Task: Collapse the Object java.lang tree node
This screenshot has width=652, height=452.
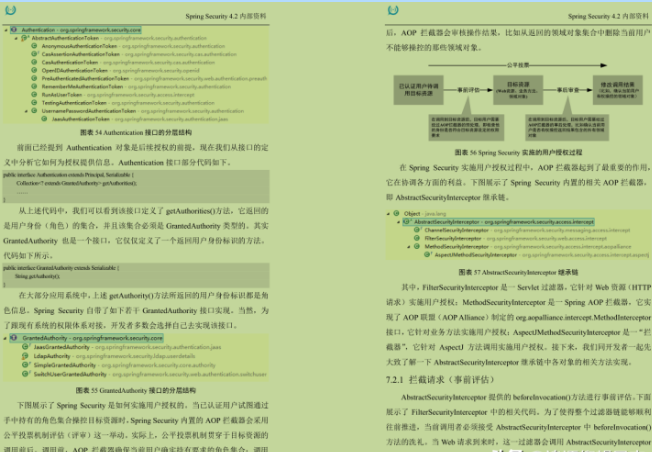Action: point(388,214)
